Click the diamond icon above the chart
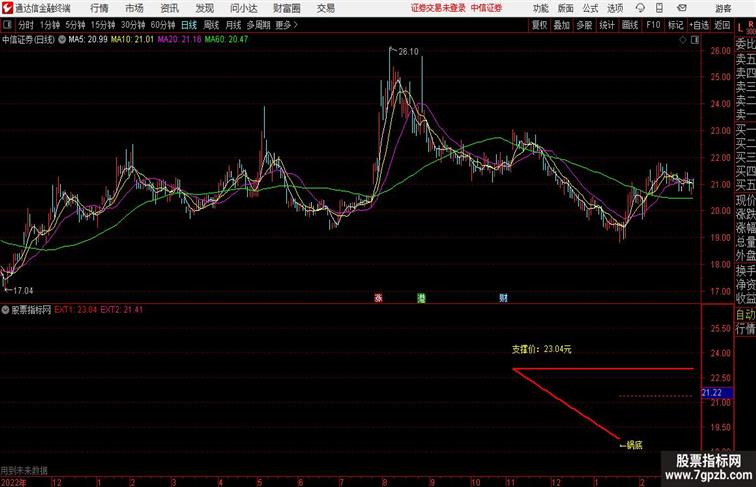756x487 pixels. [x=683, y=40]
